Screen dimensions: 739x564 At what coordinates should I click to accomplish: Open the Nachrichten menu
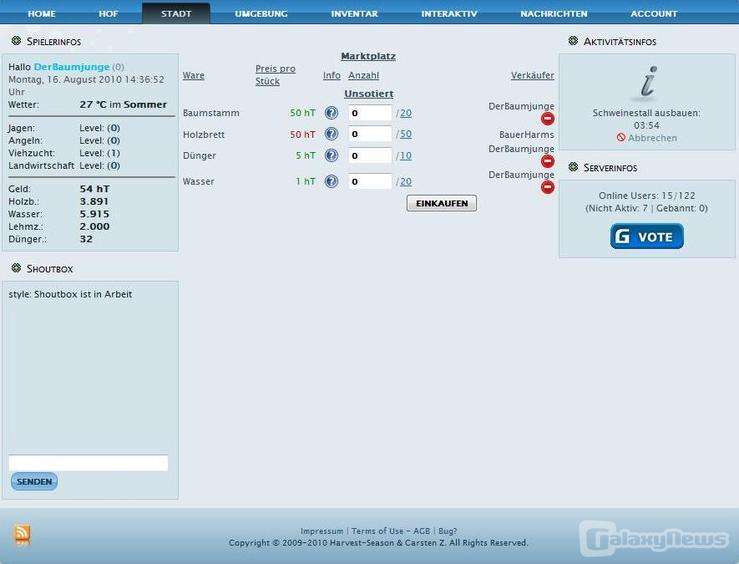click(554, 14)
